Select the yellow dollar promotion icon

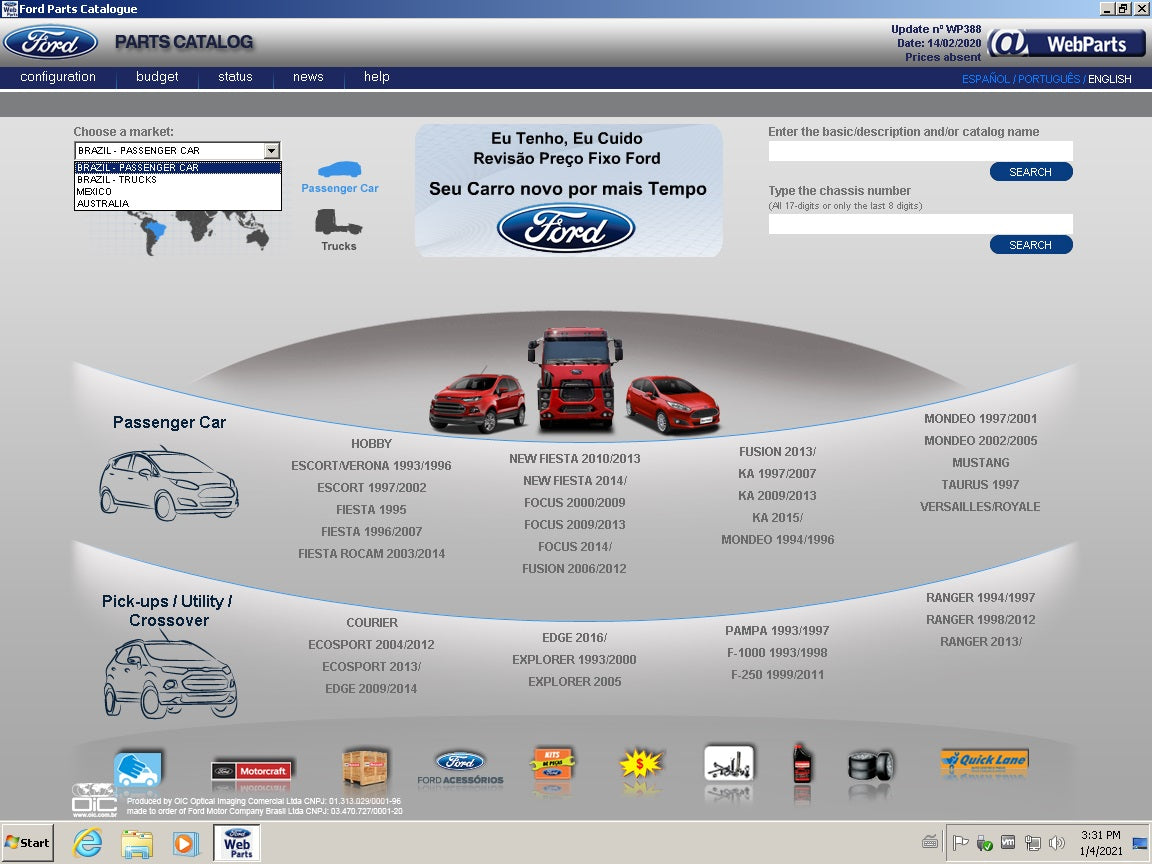point(640,765)
